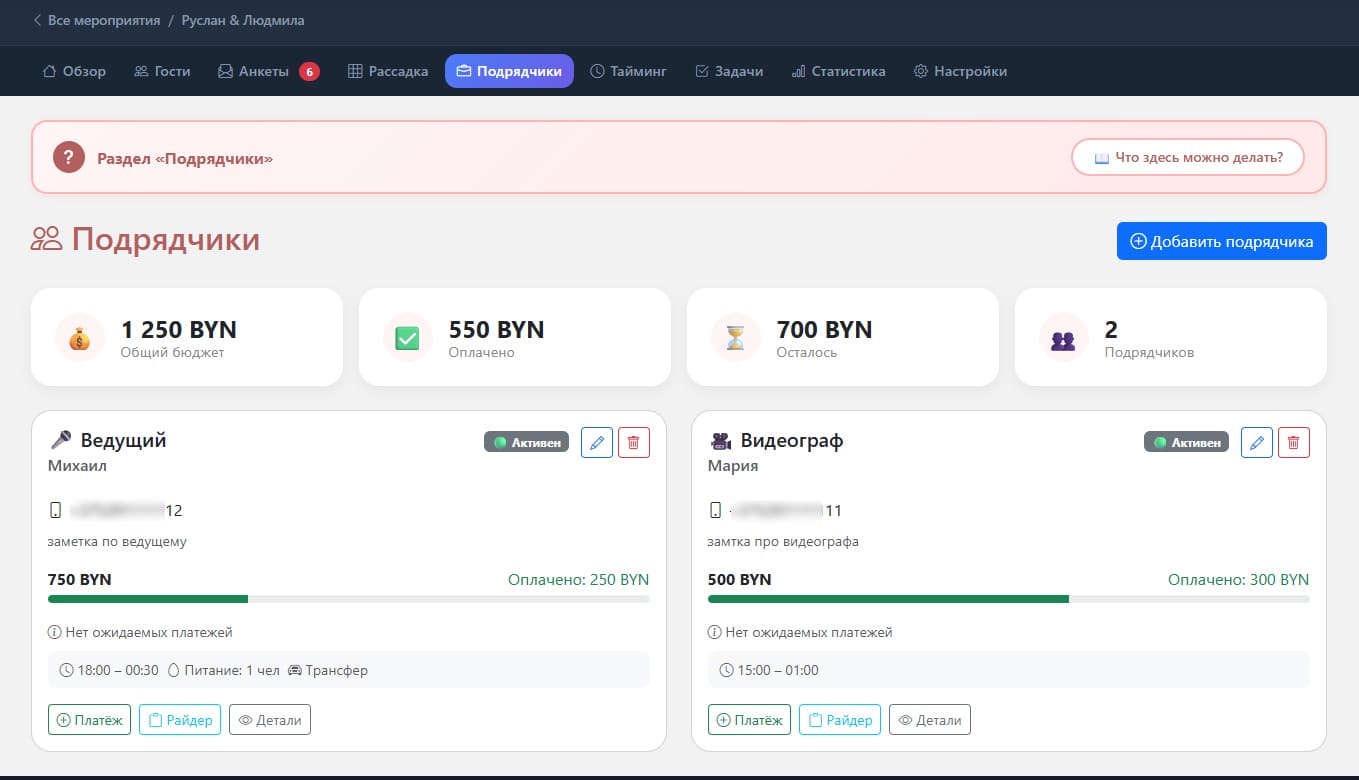Edit the Видеограф contractor with the pencil icon

(1257, 442)
